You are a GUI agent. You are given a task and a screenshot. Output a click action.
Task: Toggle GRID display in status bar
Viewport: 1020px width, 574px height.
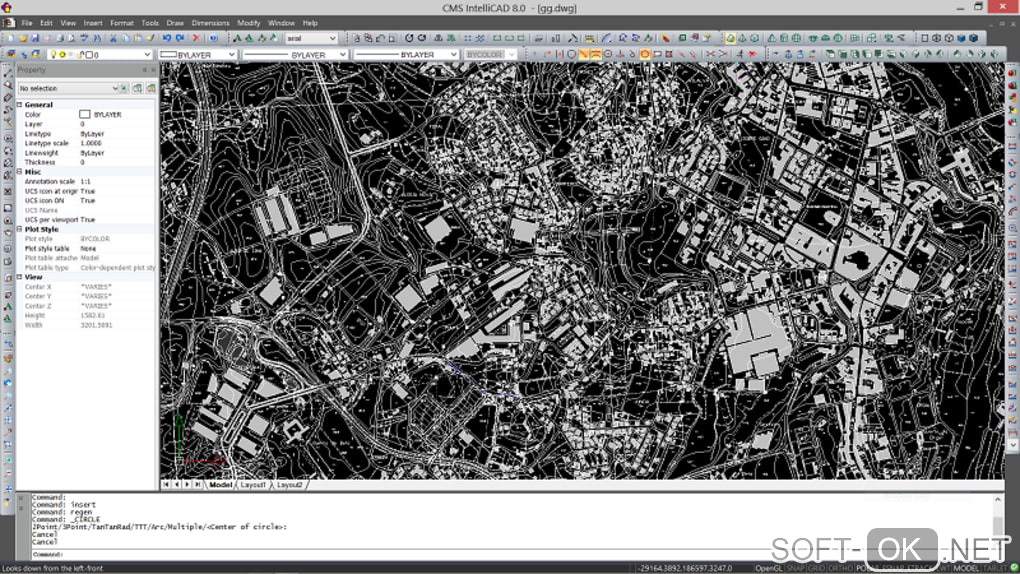click(x=815, y=568)
